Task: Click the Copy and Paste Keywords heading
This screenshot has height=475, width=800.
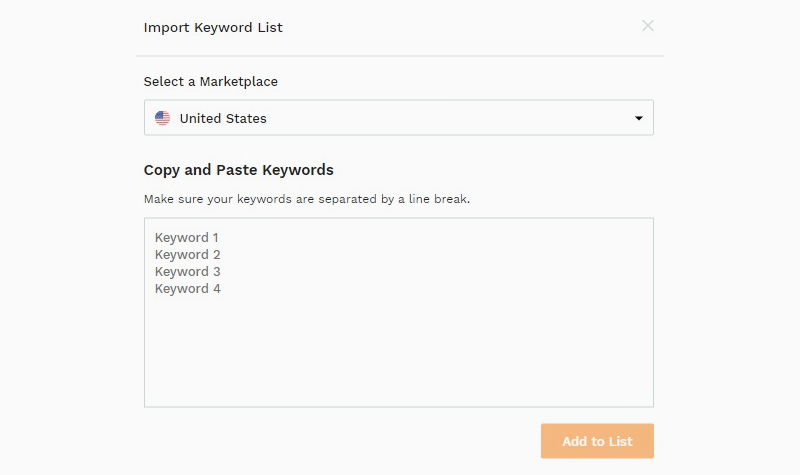Action: point(239,170)
